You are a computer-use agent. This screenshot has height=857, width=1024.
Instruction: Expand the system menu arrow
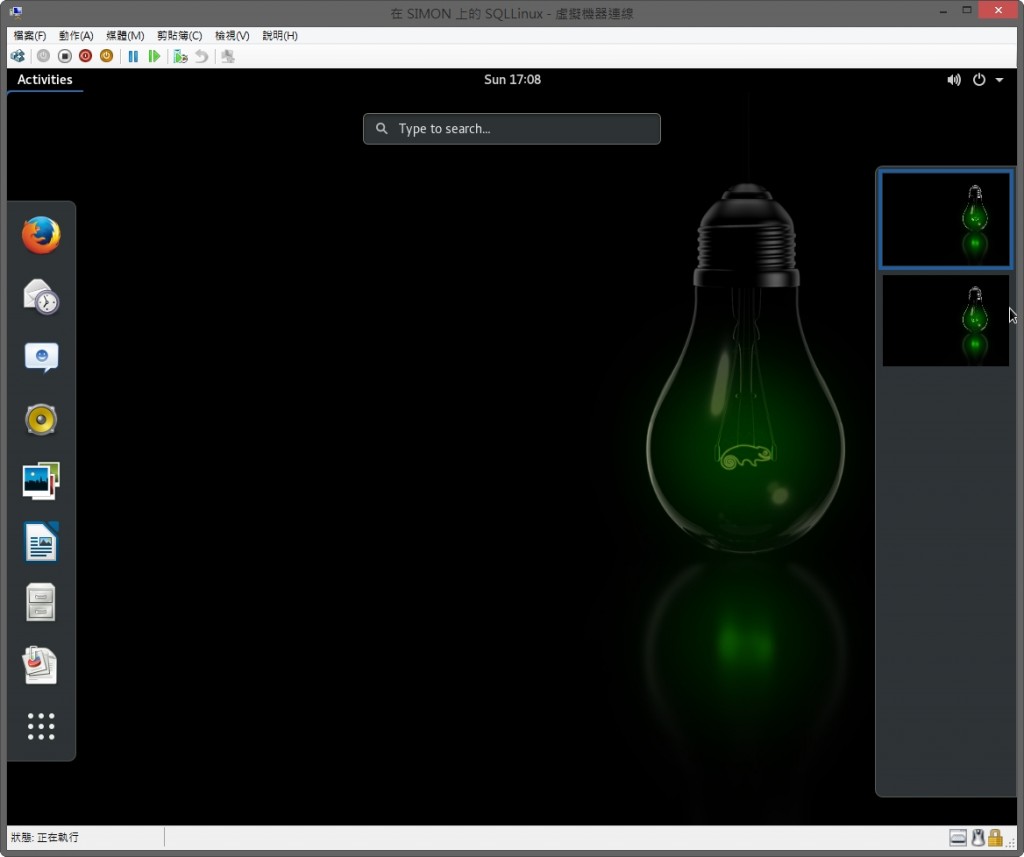[x=999, y=80]
